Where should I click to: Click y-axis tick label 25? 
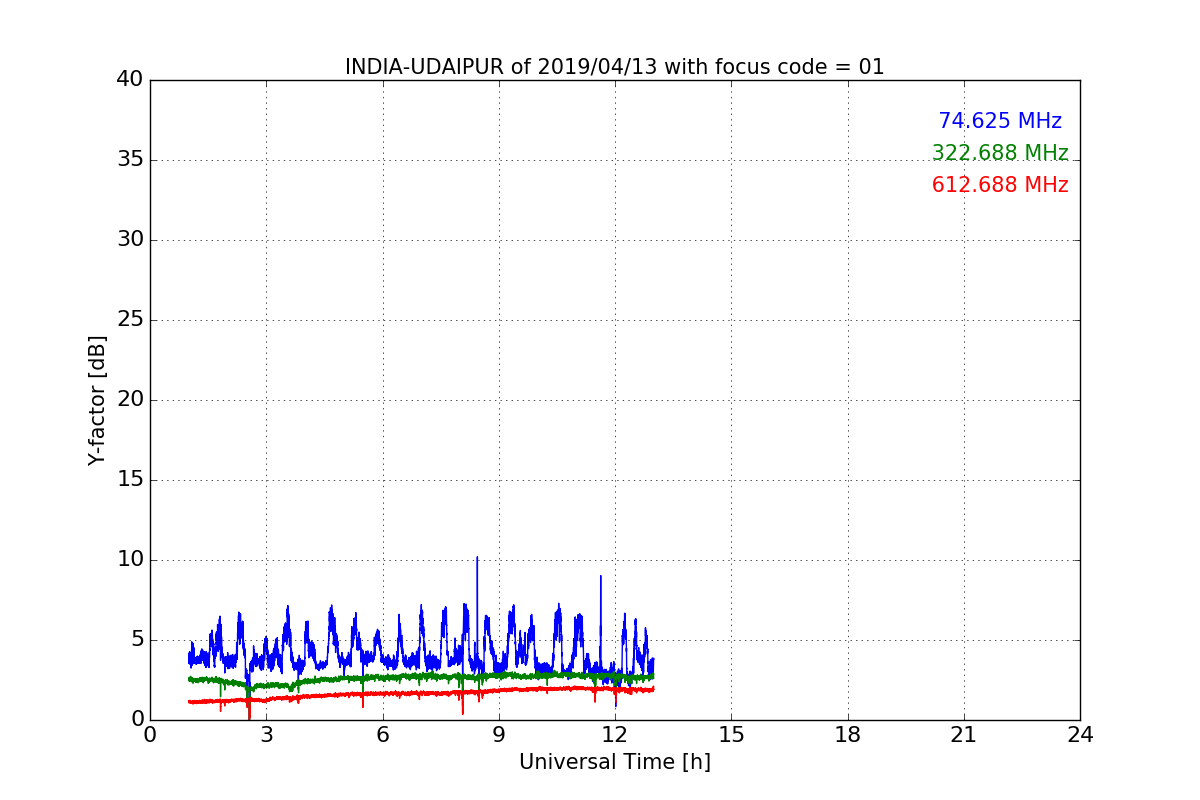coord(130,320)
